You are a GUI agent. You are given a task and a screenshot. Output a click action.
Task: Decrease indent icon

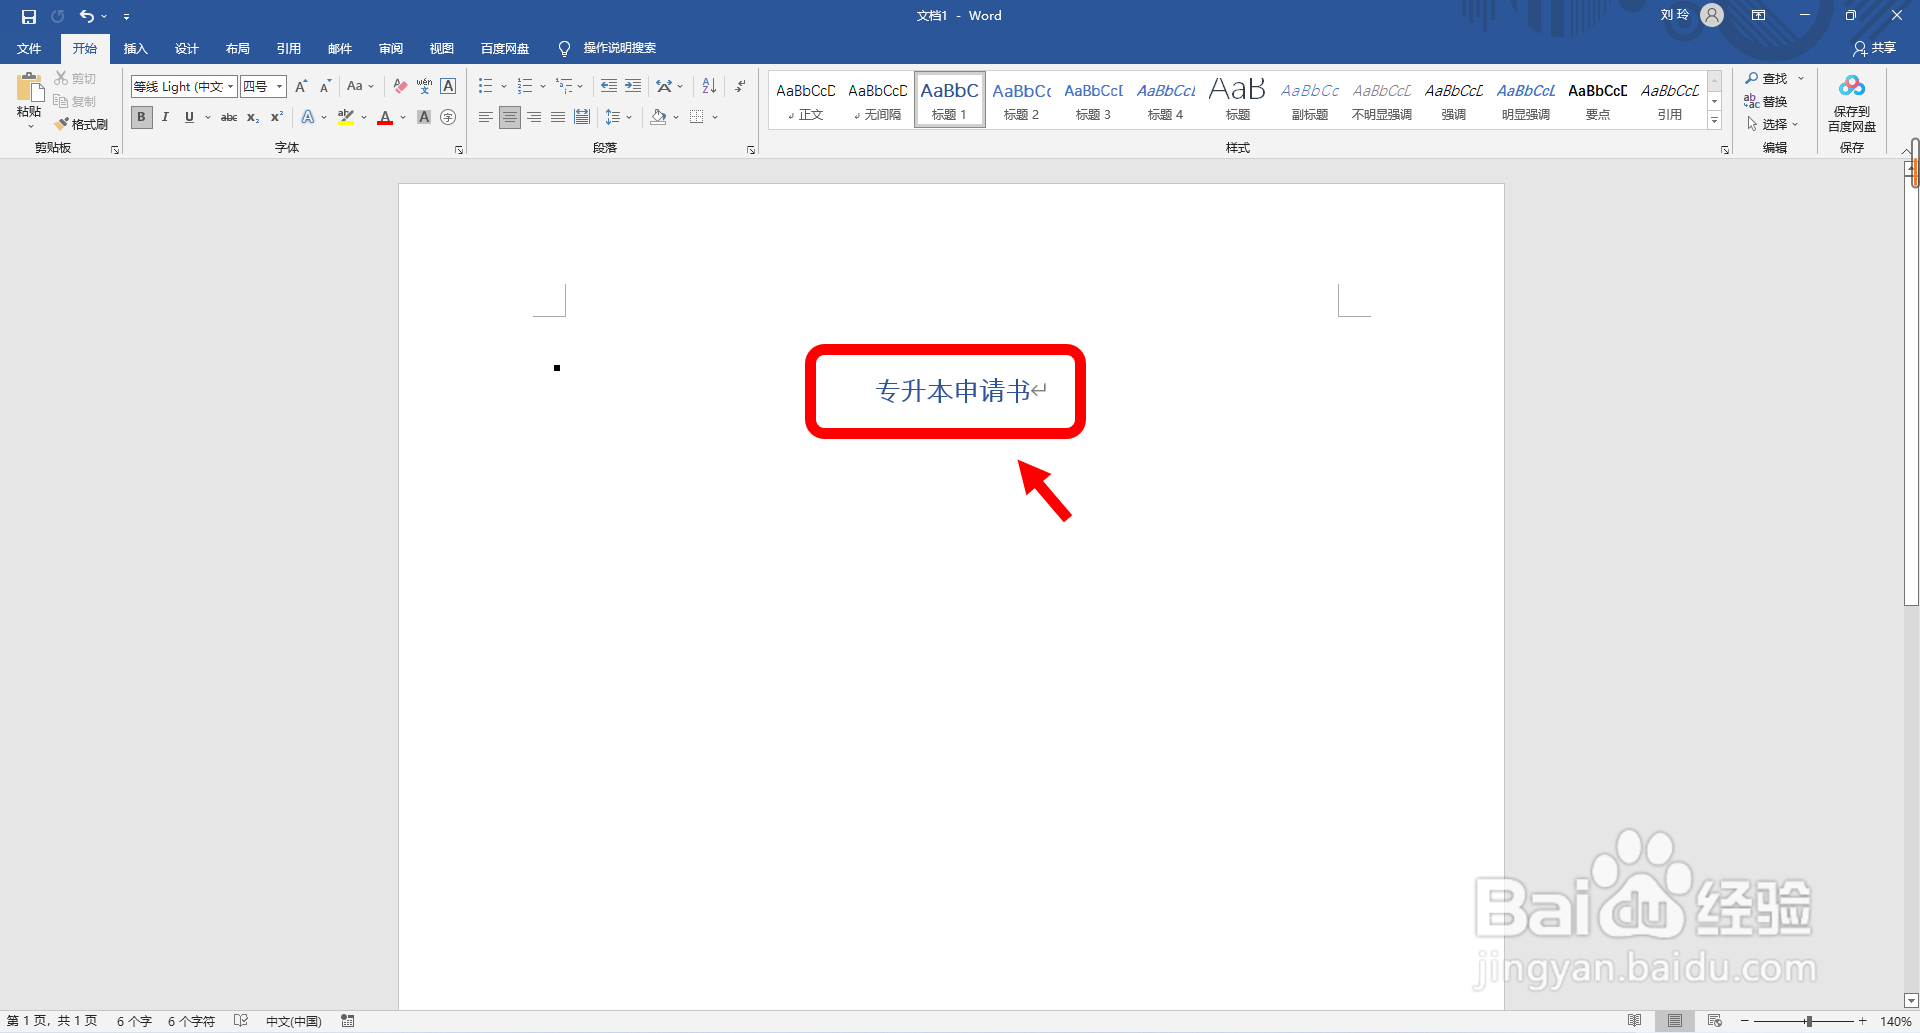point(608,87)
